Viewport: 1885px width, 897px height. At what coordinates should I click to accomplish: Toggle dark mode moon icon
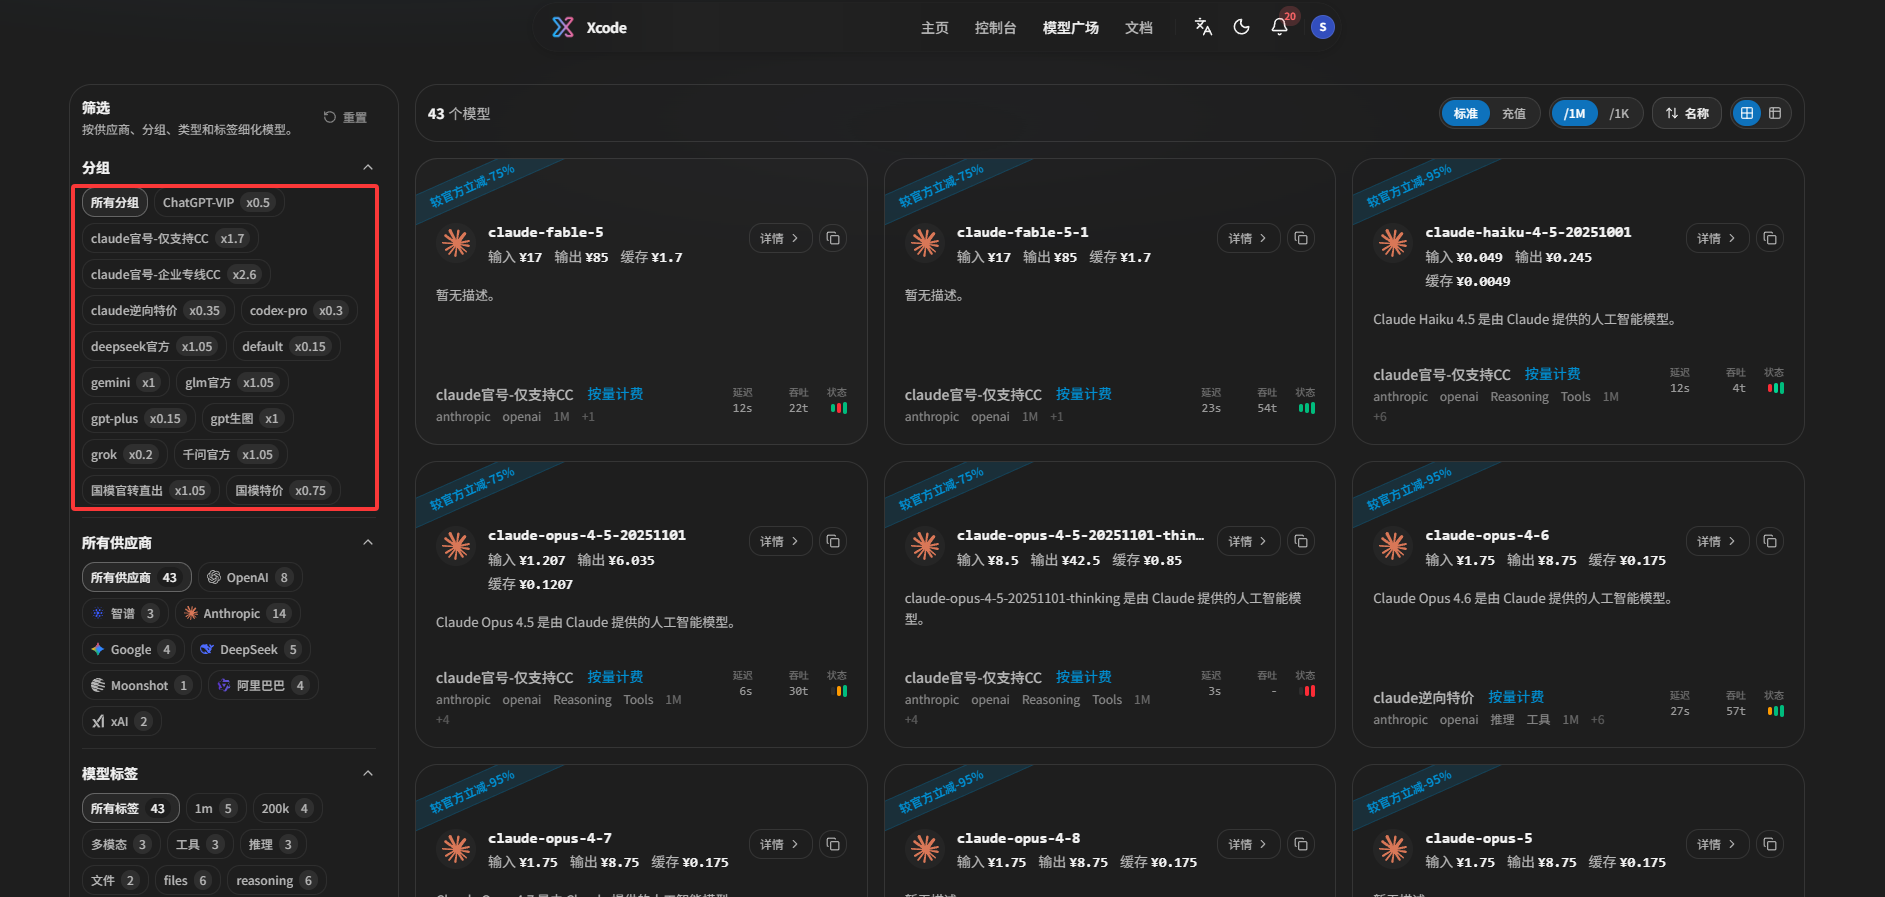pos(1241,27)
